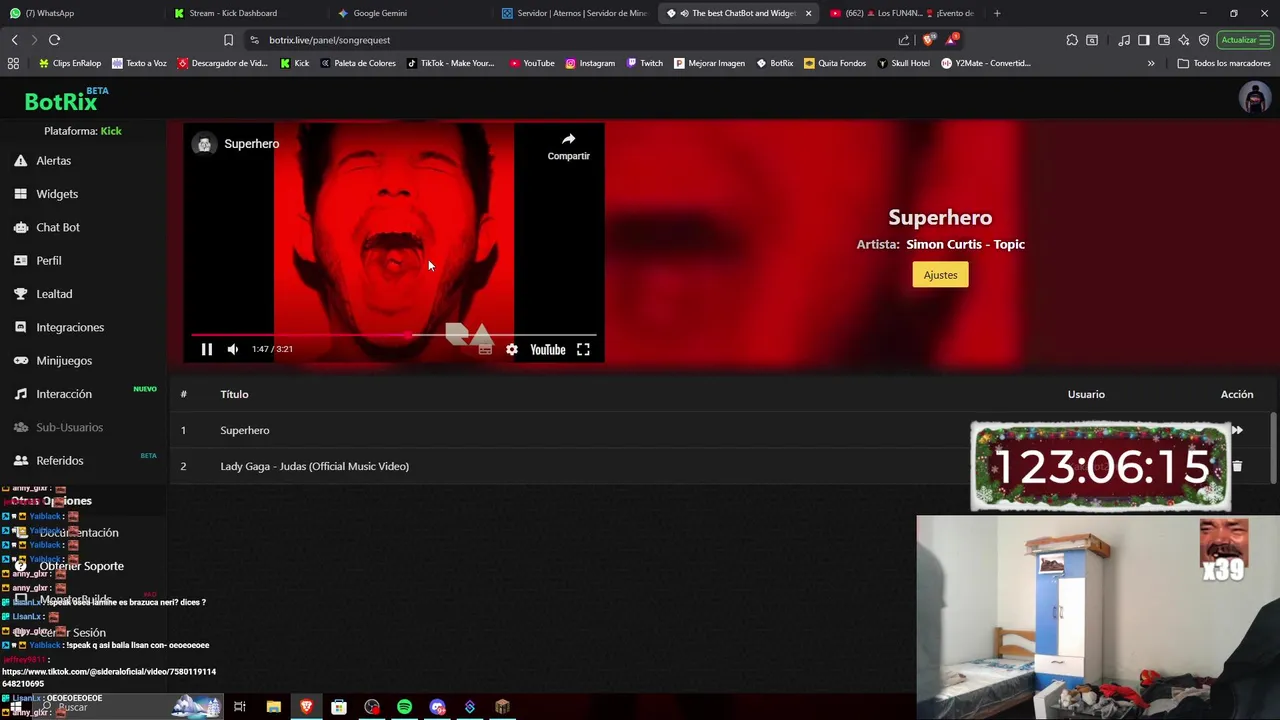Close the BotRix ChatBot tab
The image size is (1280, 720).
[808, 13]
